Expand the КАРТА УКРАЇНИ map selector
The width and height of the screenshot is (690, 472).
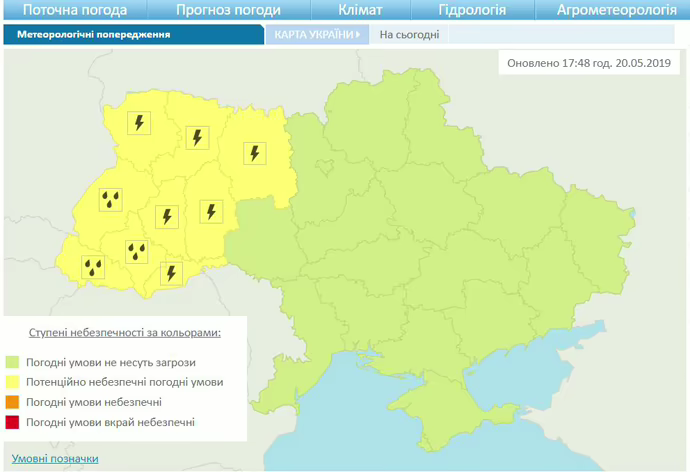315,34
